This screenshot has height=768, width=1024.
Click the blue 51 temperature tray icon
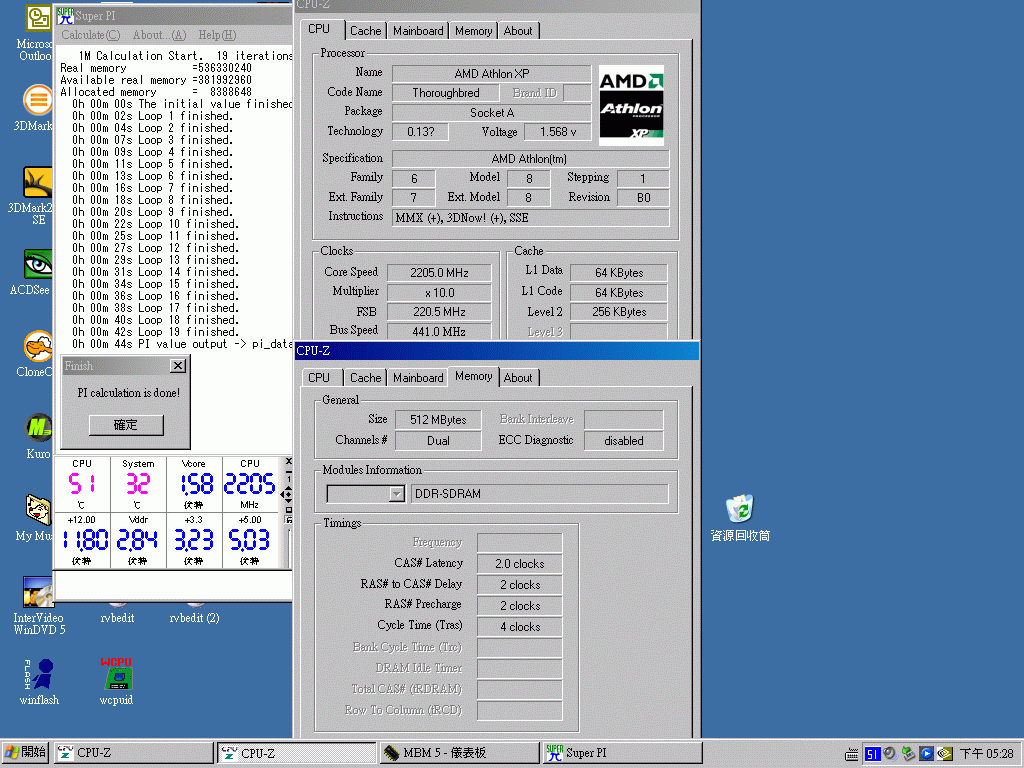tap(872, 754)
